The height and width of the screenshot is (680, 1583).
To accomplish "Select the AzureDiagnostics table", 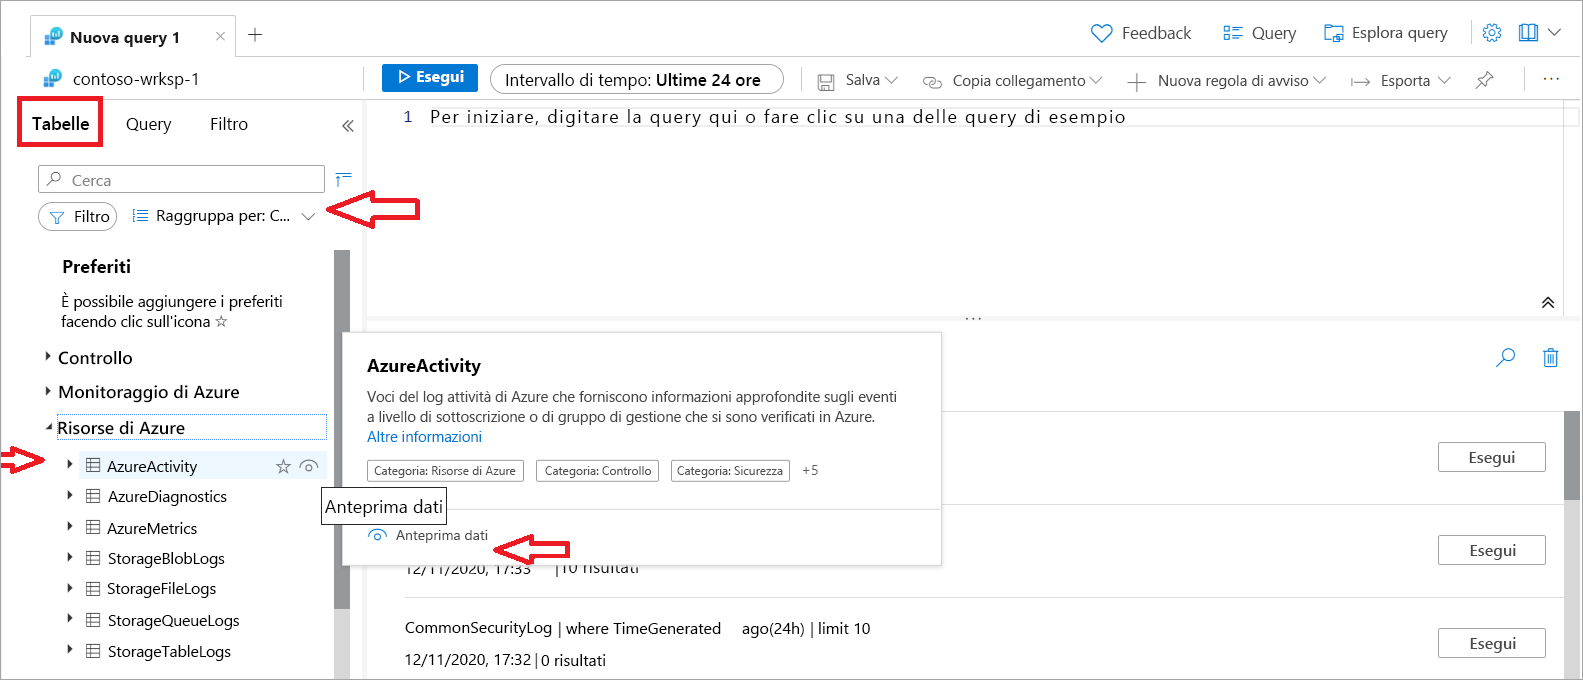I will click(167, 496).
